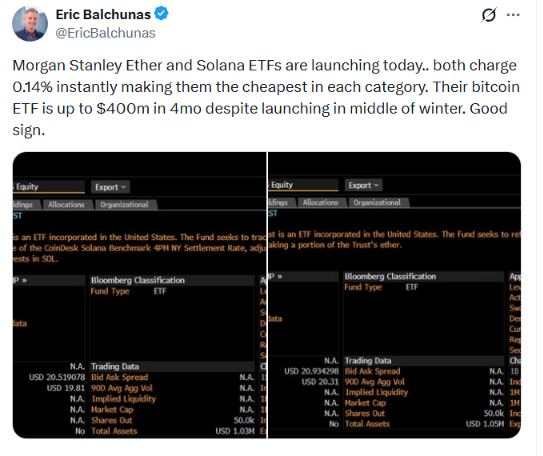Click the left Equity input field
Viewport: 543px width, 456px height.
tap(48, 187)
